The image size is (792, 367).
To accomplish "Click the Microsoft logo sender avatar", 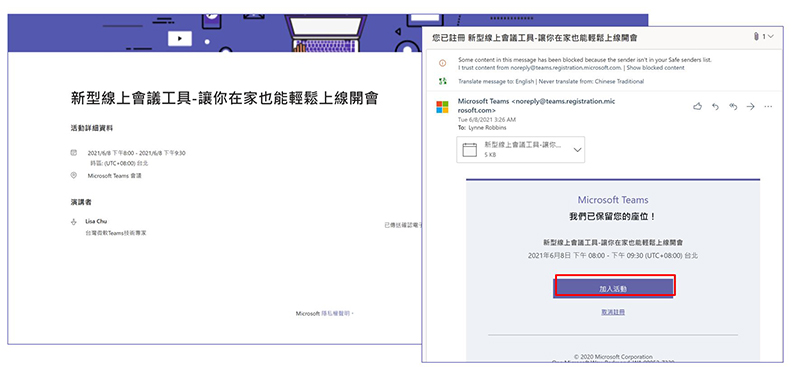I will [x=442, y=107].
